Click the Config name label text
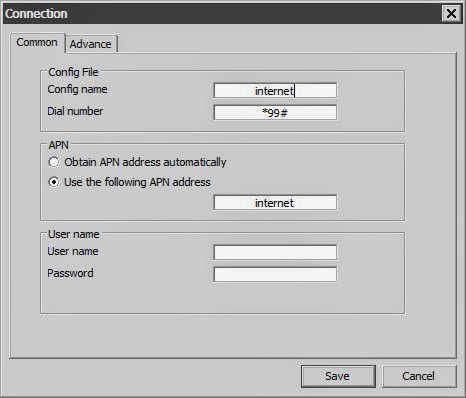Viewport: 466px width, 398px height. point(77,89)
